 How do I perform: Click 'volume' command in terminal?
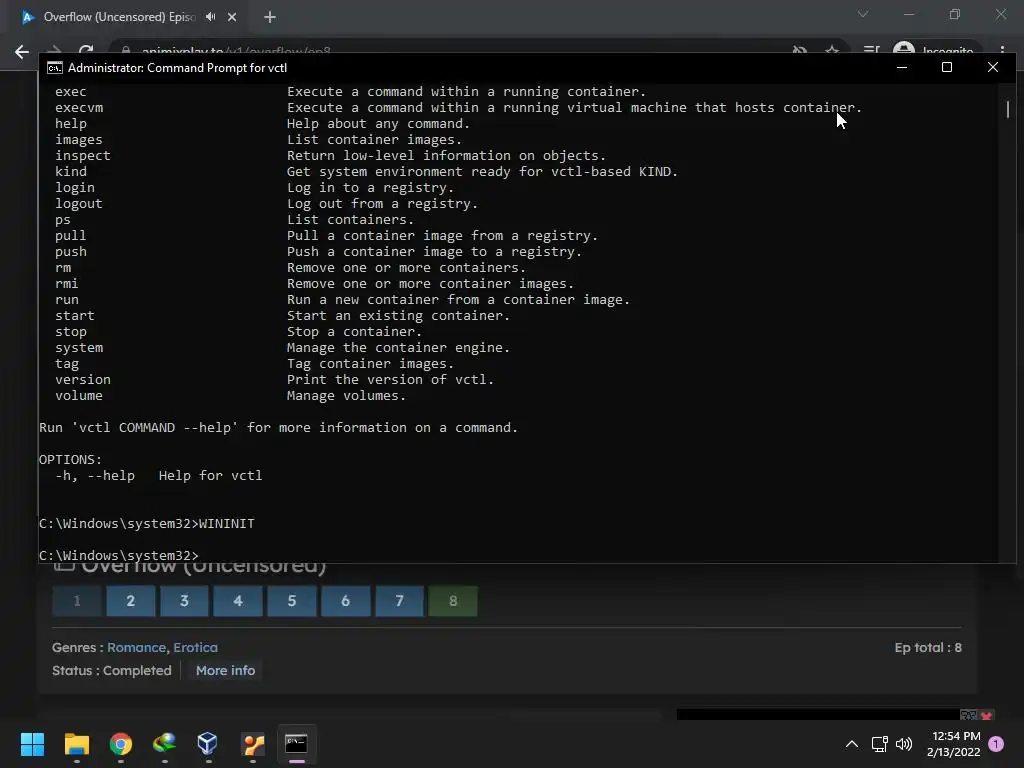click(79, 396)
